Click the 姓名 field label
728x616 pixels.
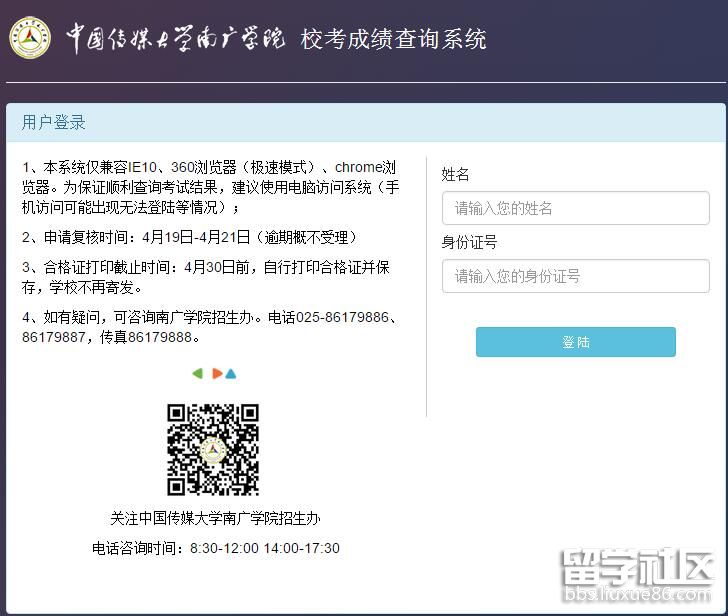pos(456,174)
